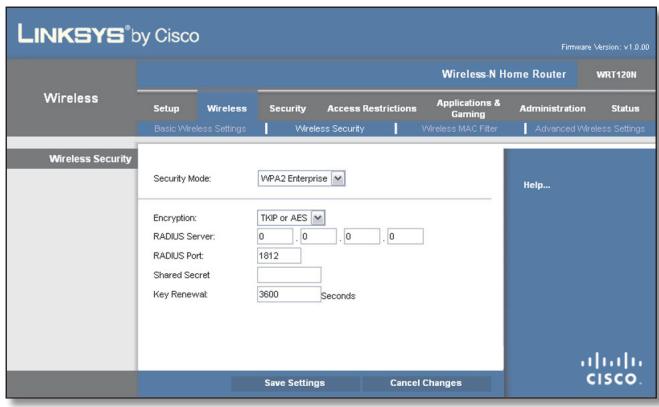Click the Wireless-N Home Router title

click(x=503, y=74)
